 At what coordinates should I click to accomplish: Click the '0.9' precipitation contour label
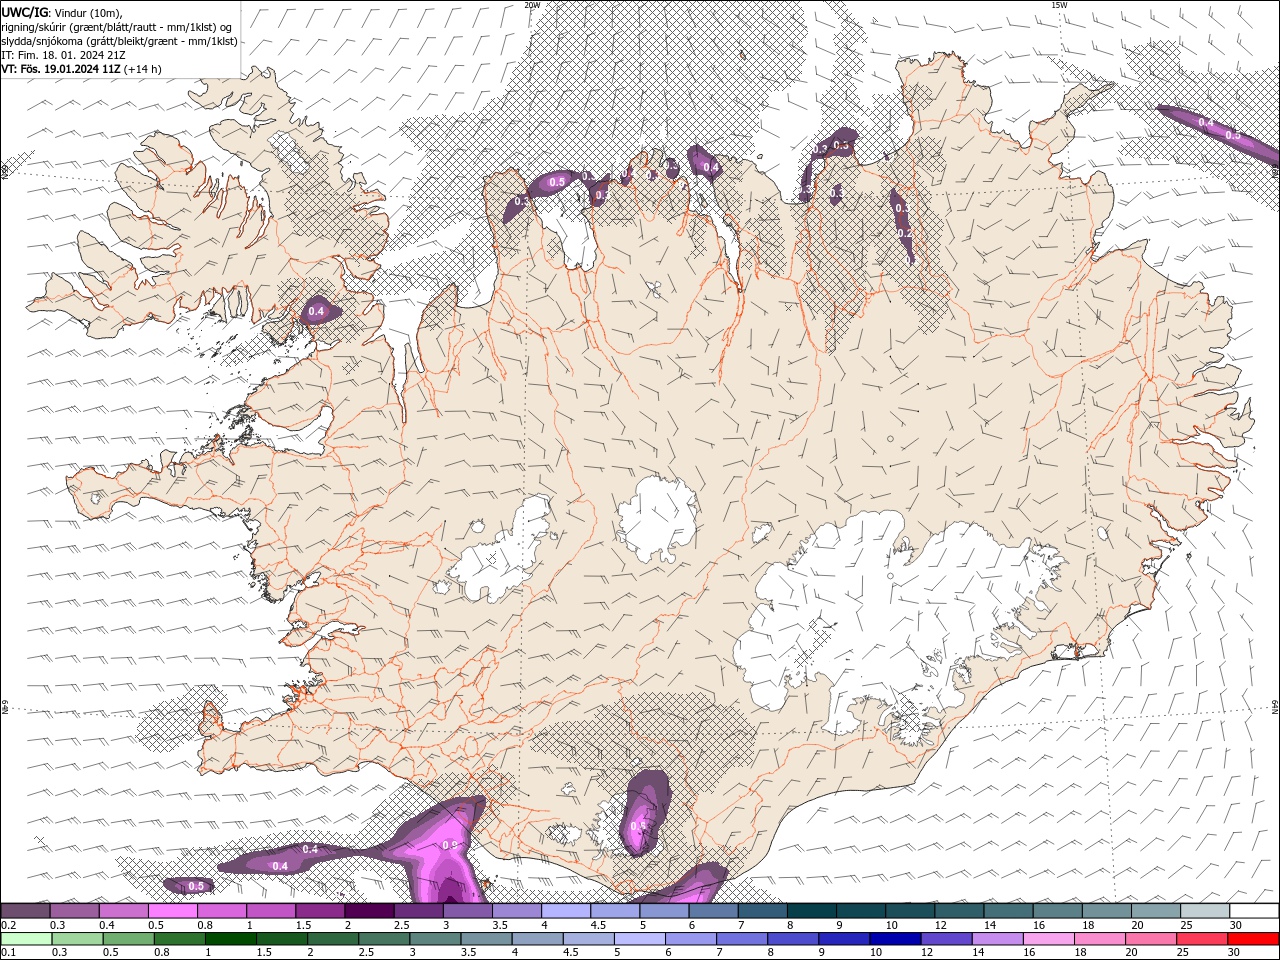pyautogui.click(x=449, y=845)
